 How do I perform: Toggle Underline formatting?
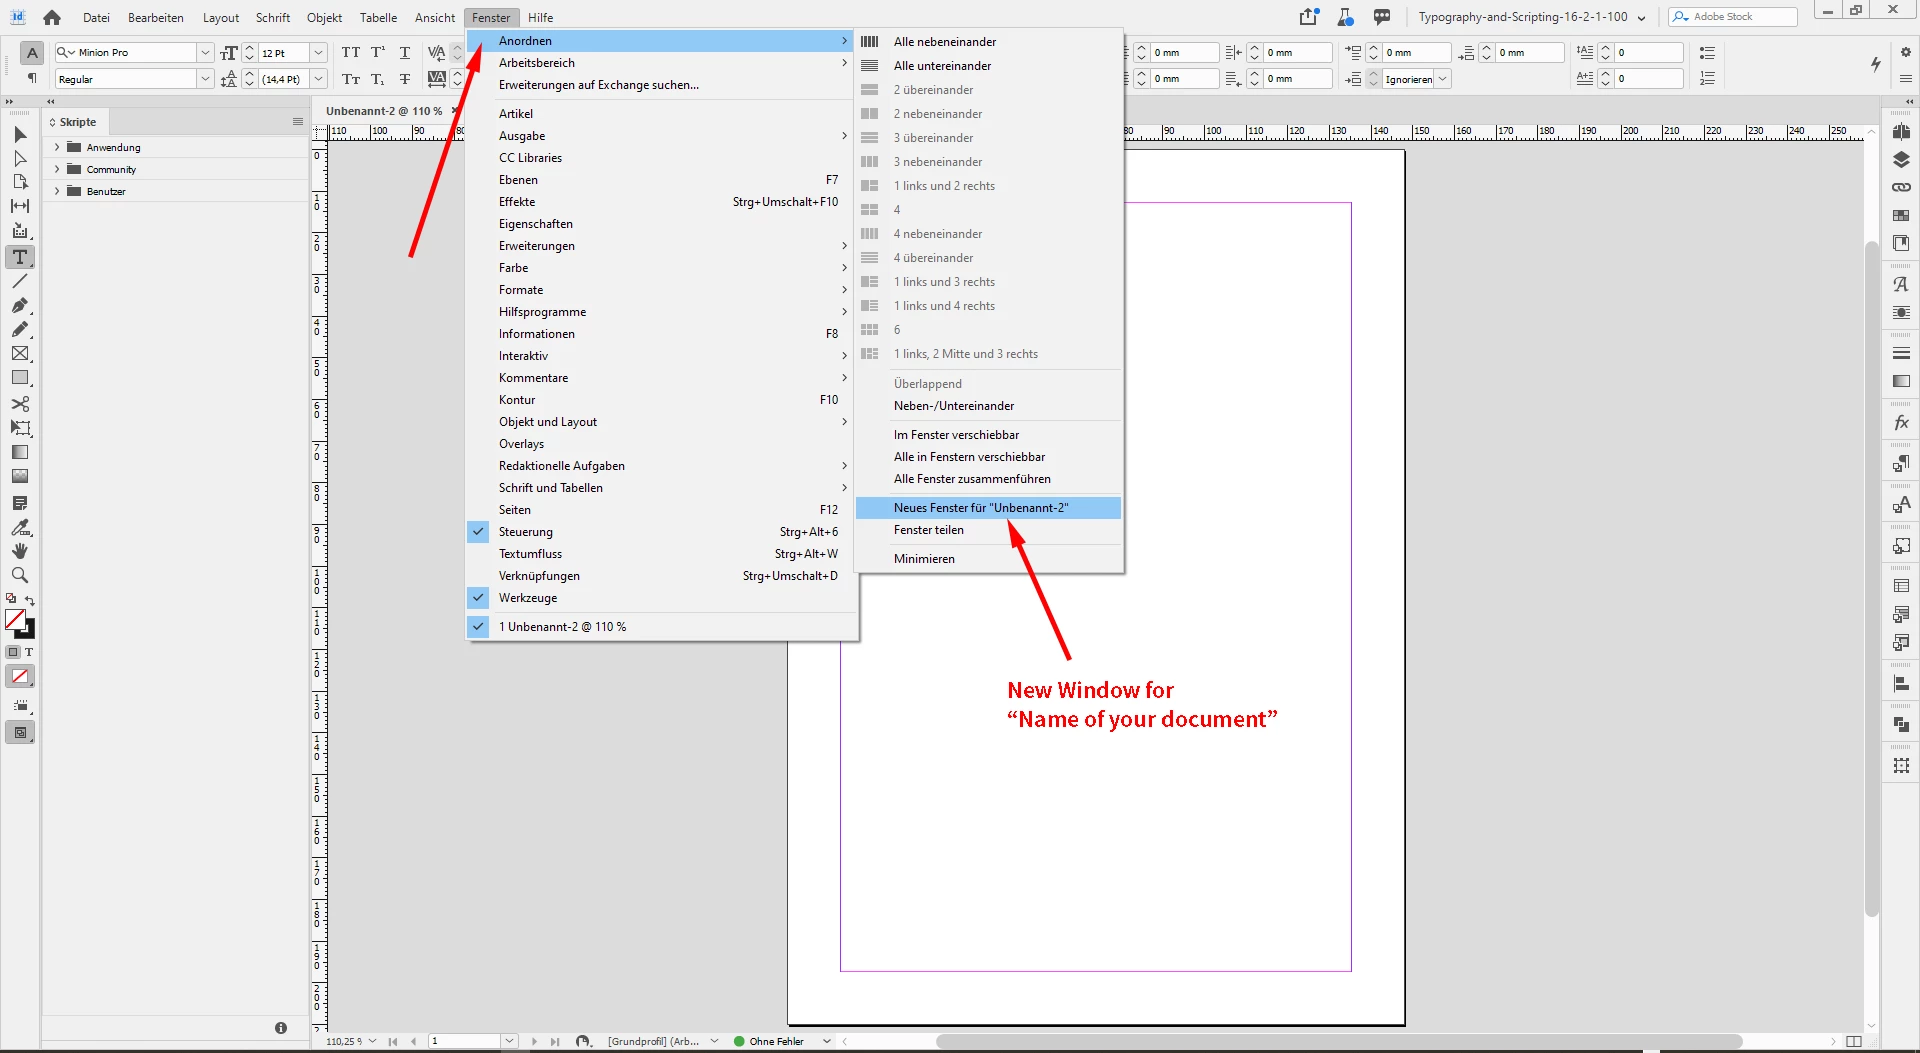405,52
